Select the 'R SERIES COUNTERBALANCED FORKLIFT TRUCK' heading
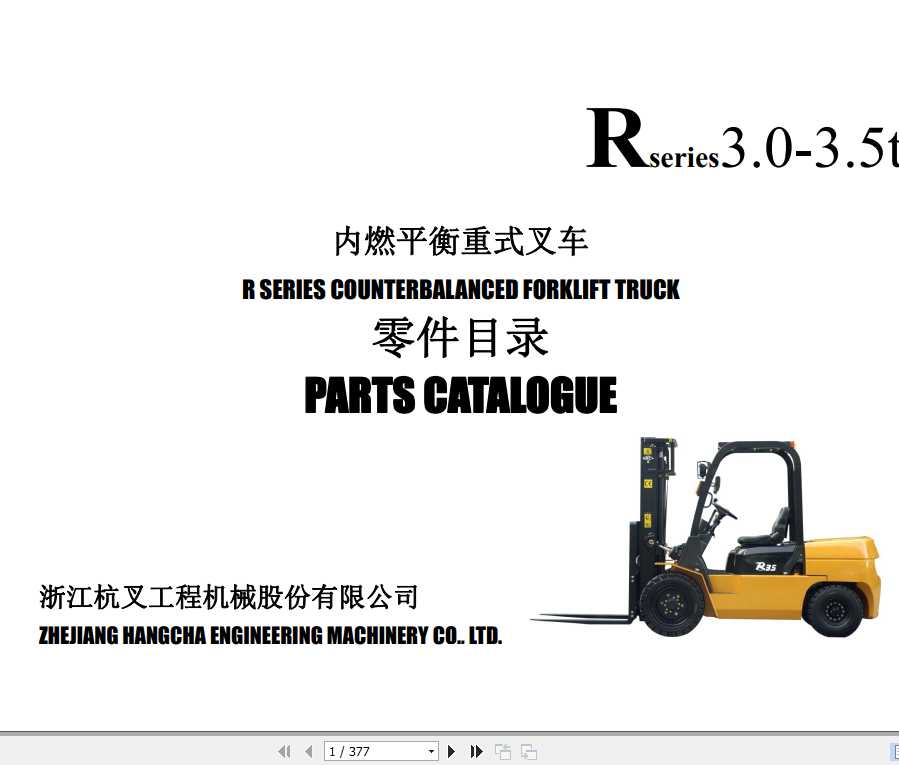 tap(461, 289)
